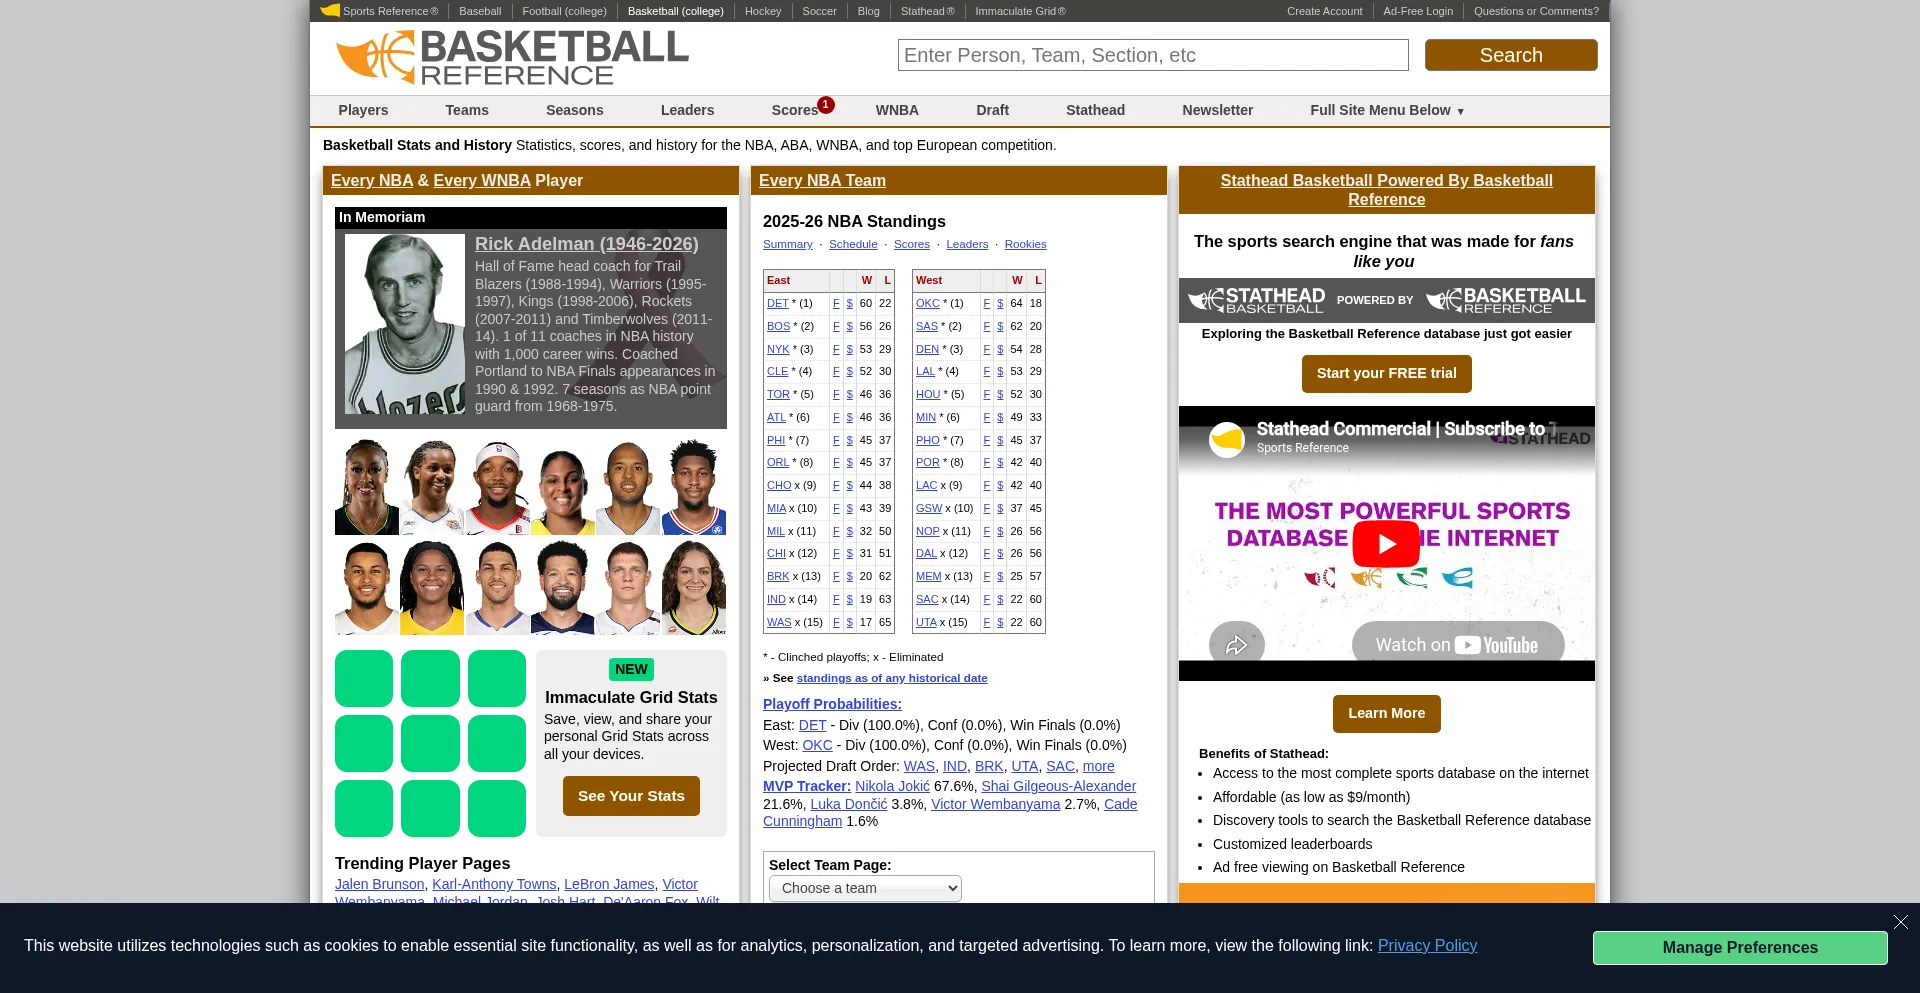This screenshot has width=1920, height=993.
Task: Close the cookie banner with X
Action: click(1901, 922)
